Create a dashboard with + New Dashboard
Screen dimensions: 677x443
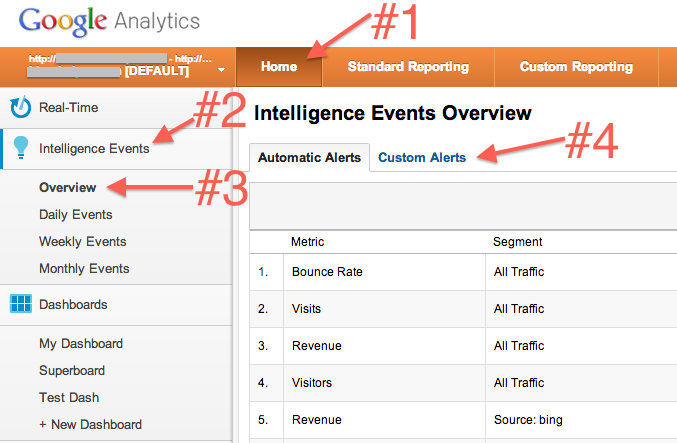pos(90,424)
